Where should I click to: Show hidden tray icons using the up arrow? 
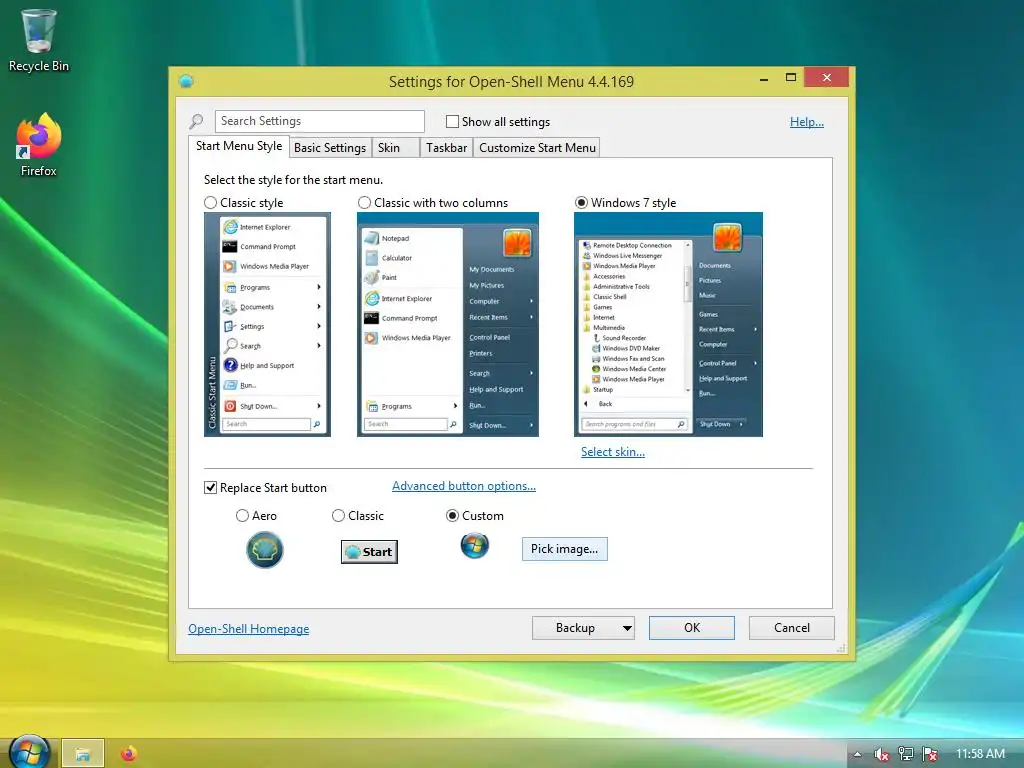coord(857,754)
